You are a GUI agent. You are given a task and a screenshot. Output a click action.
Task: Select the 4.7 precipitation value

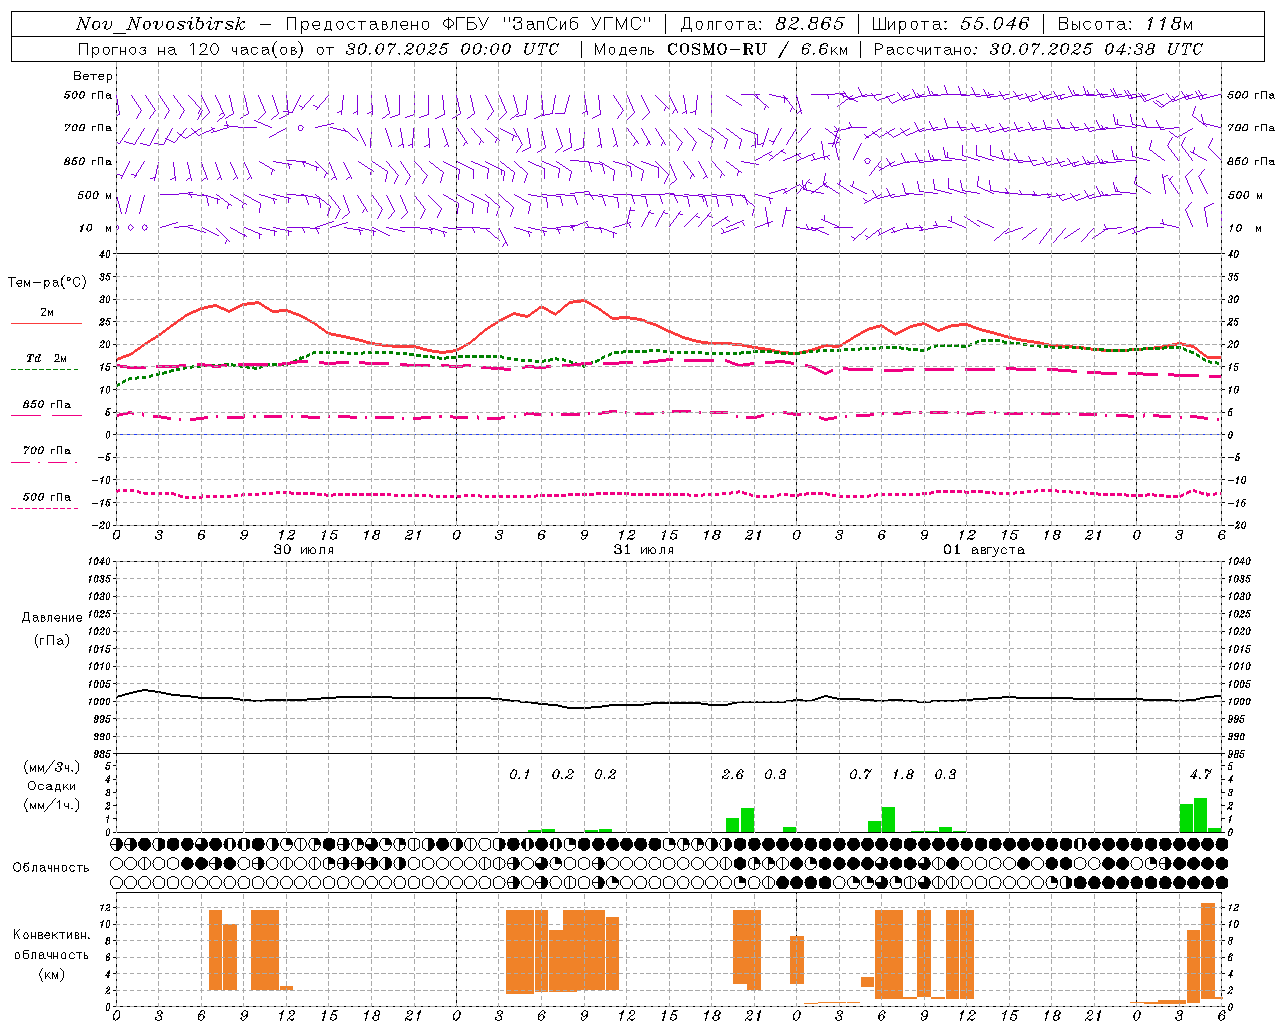pyautogui.click(x=1201, y=775)
